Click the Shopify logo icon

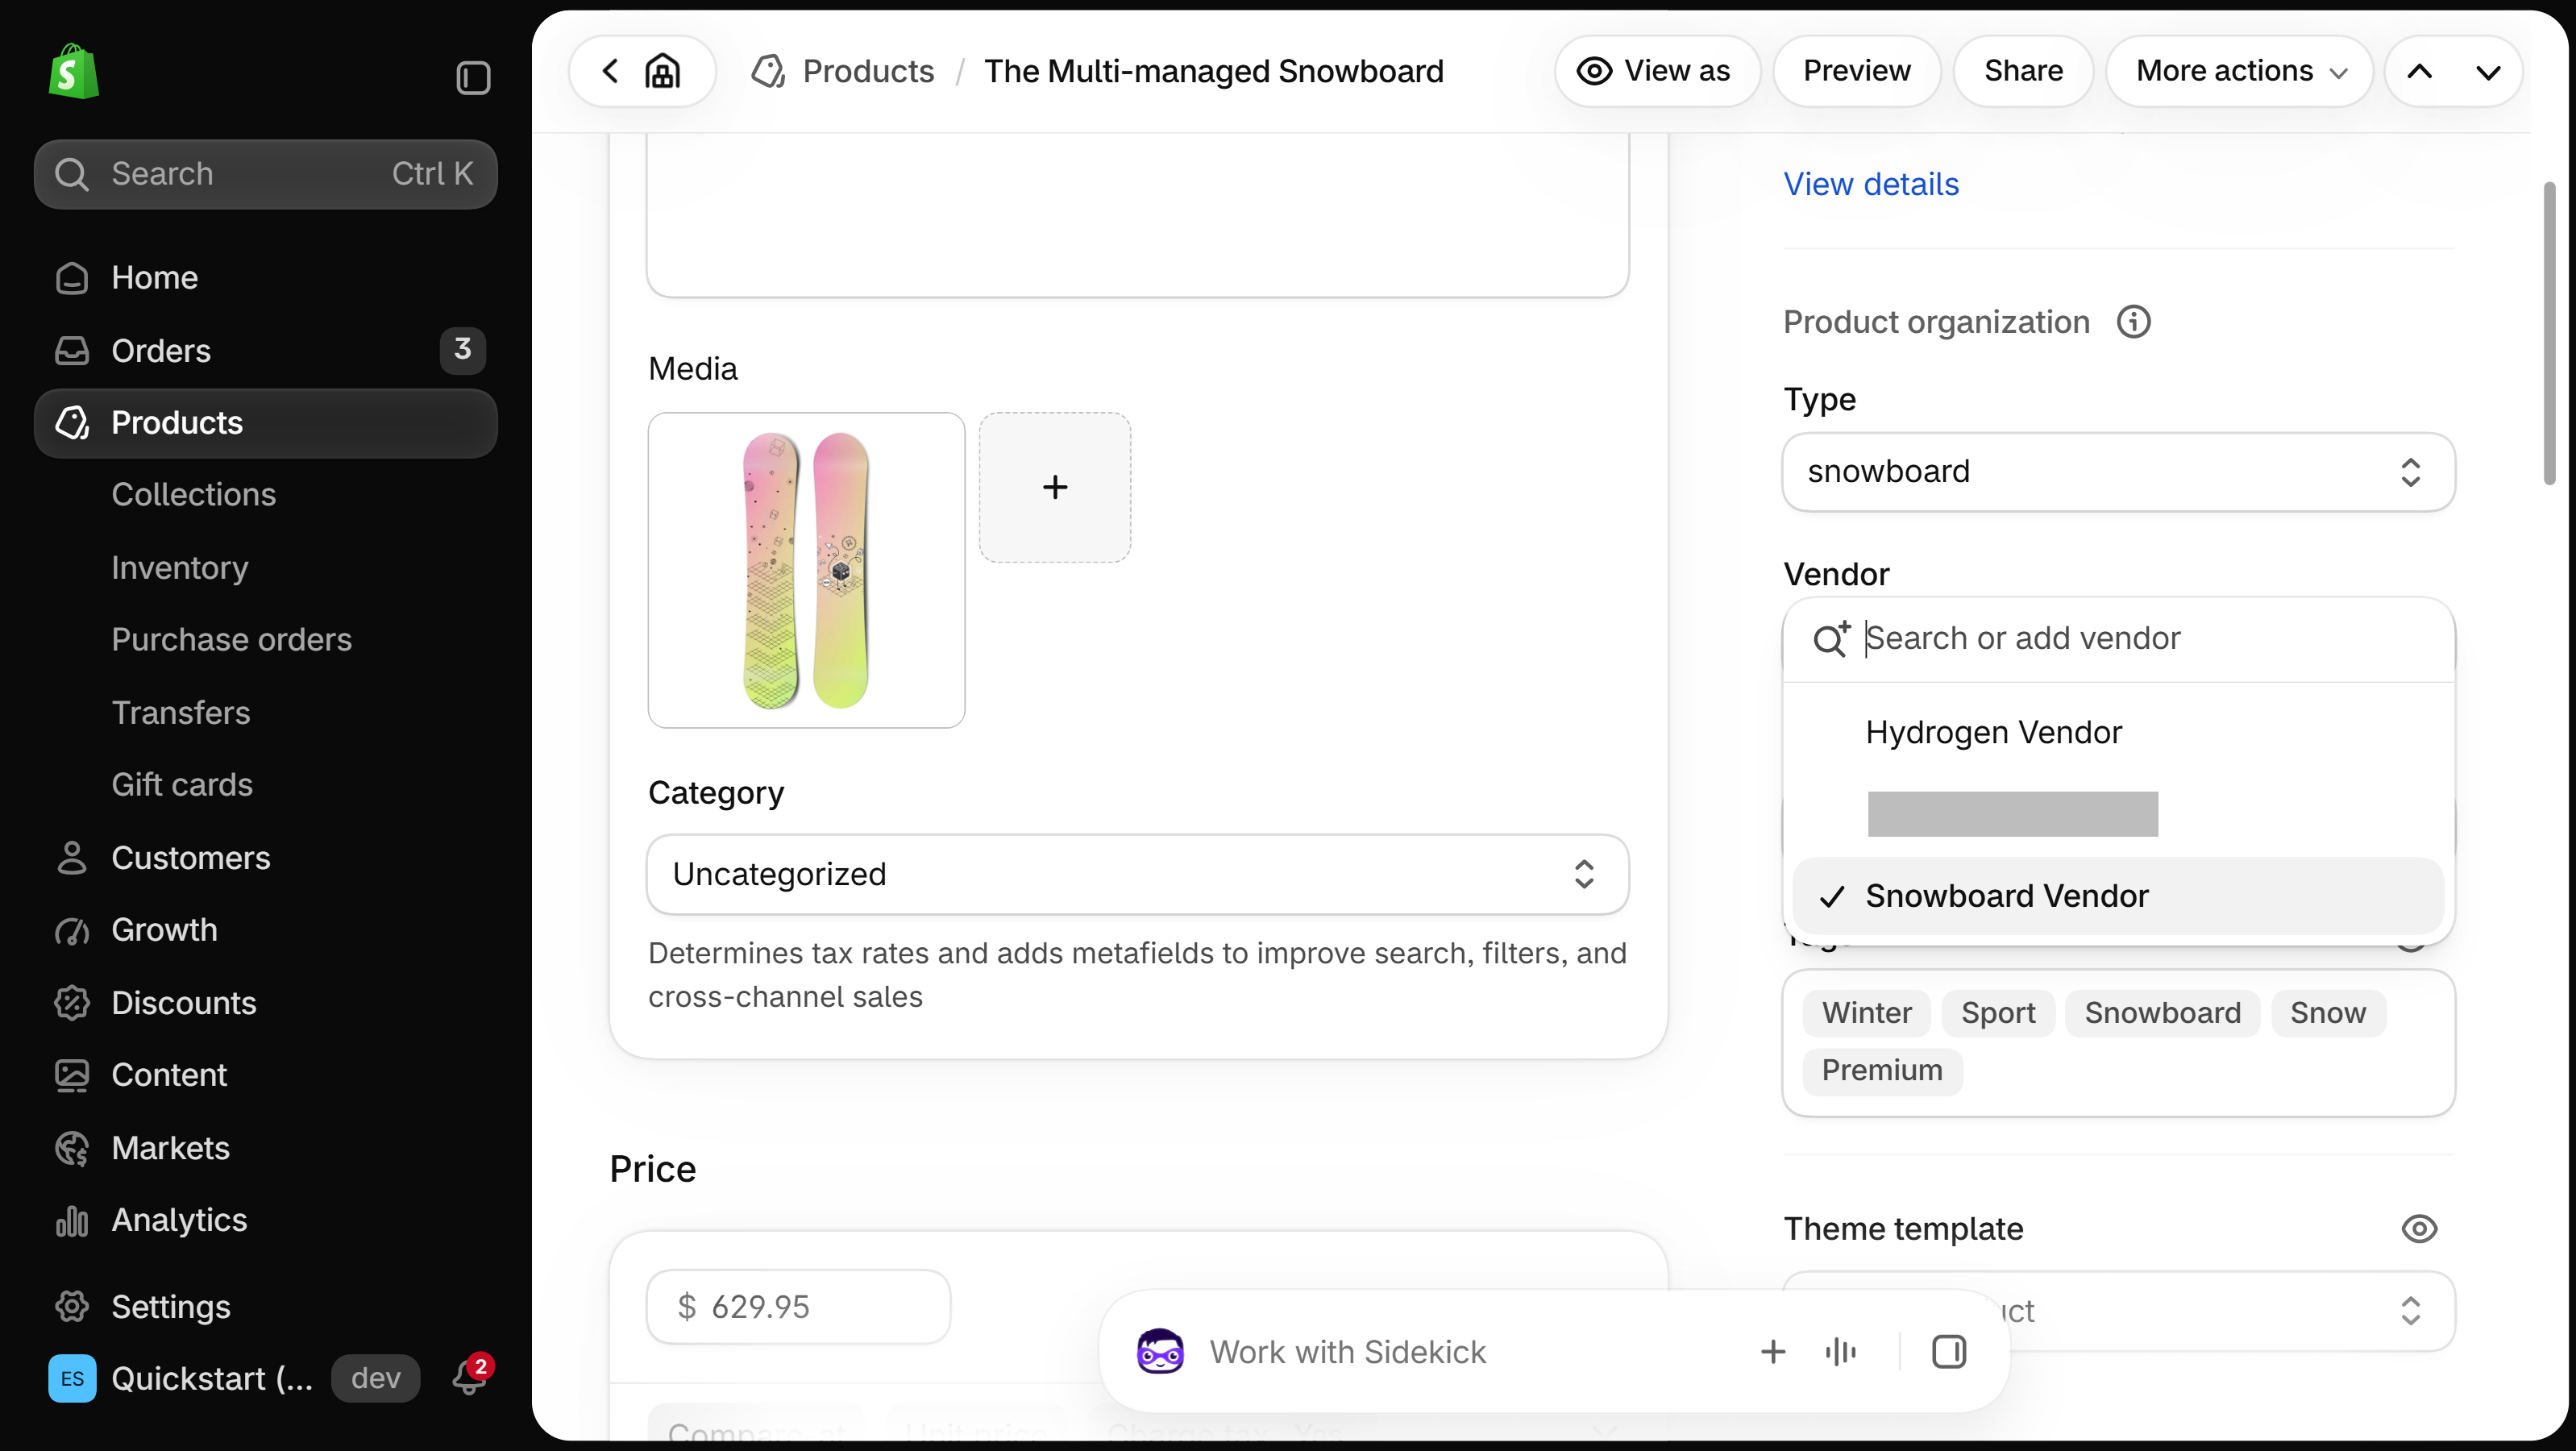(74, 71)
